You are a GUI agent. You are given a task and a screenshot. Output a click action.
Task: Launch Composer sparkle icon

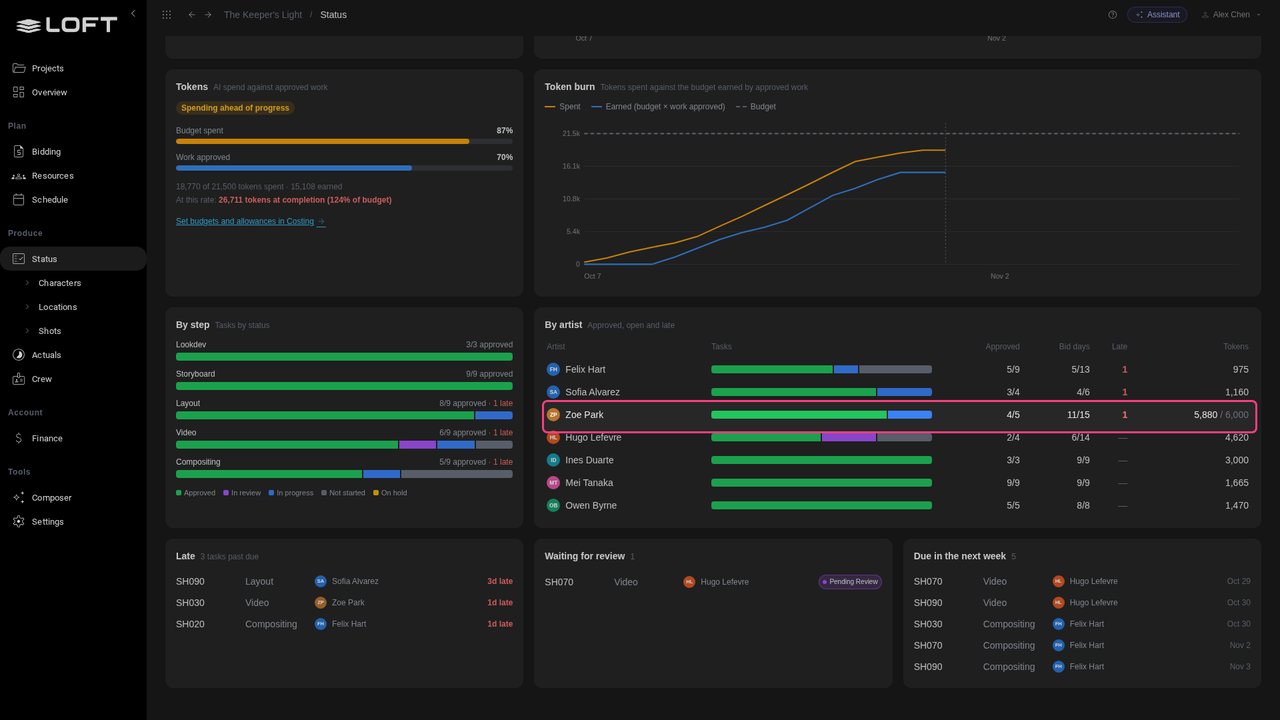pos(18,498)
